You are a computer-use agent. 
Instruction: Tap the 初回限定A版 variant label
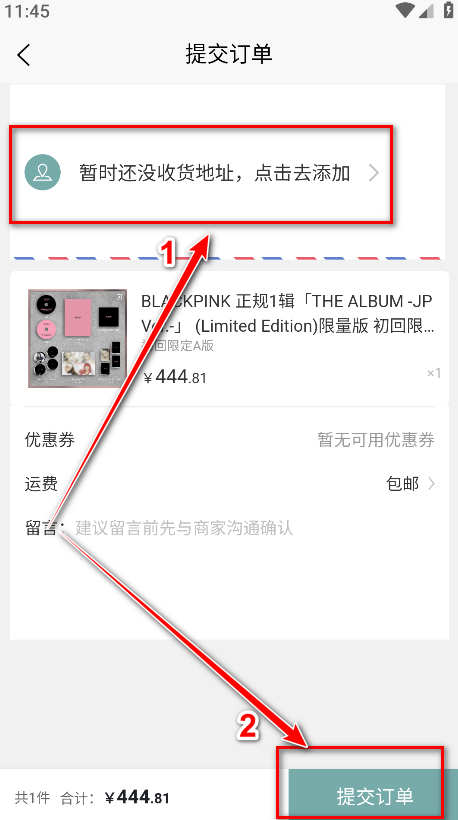(178, 346)
